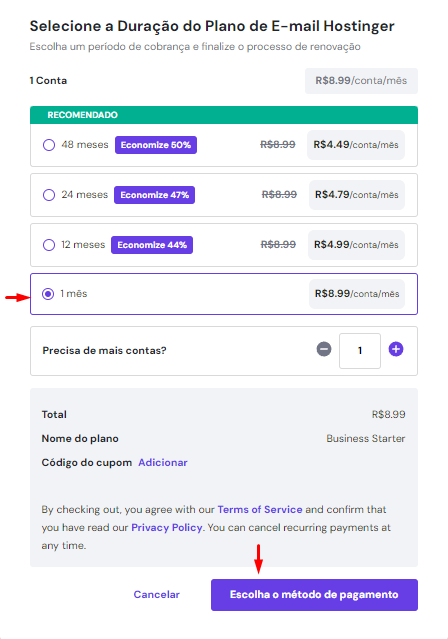Open the Terms of Service link
The image size is (448, 639).
(260, 509)
